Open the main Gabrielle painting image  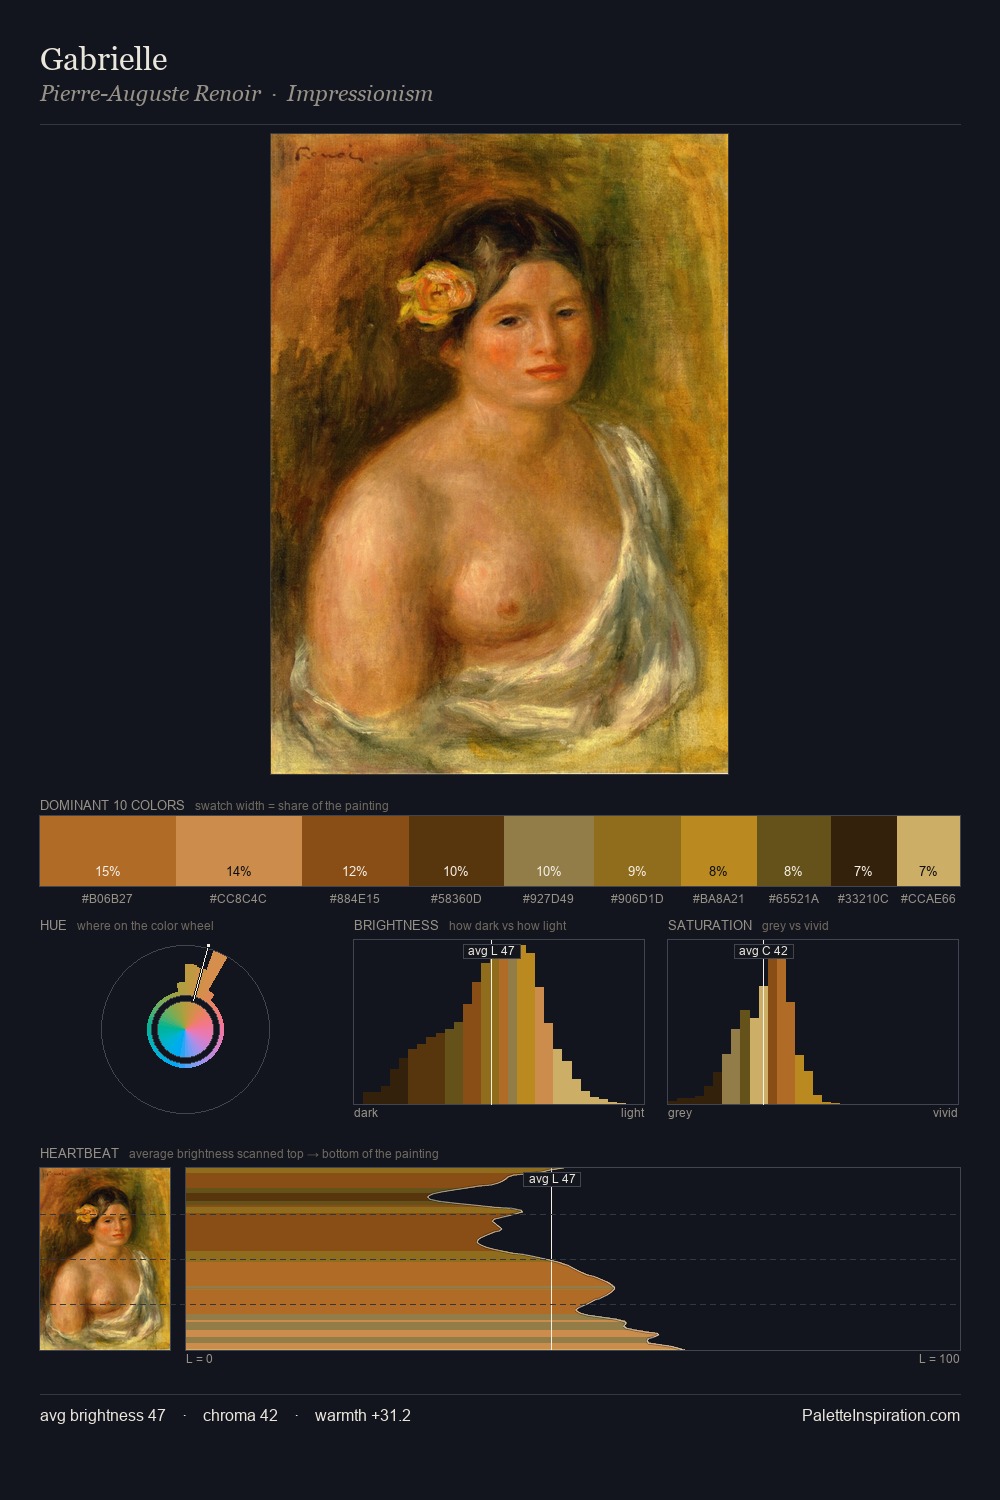(x=499, y=454)
